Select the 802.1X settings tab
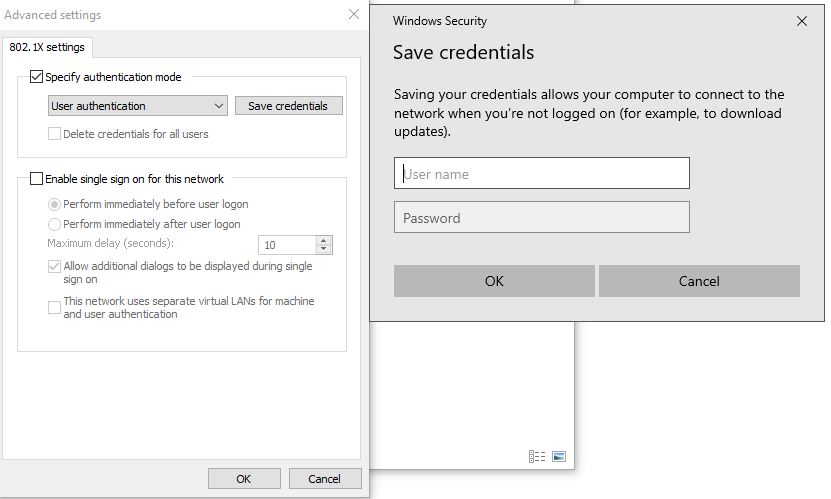This screenshot has width=831, height=499. [47, 47]
